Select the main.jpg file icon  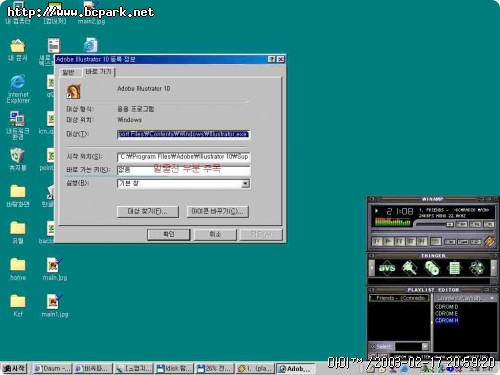55,269
